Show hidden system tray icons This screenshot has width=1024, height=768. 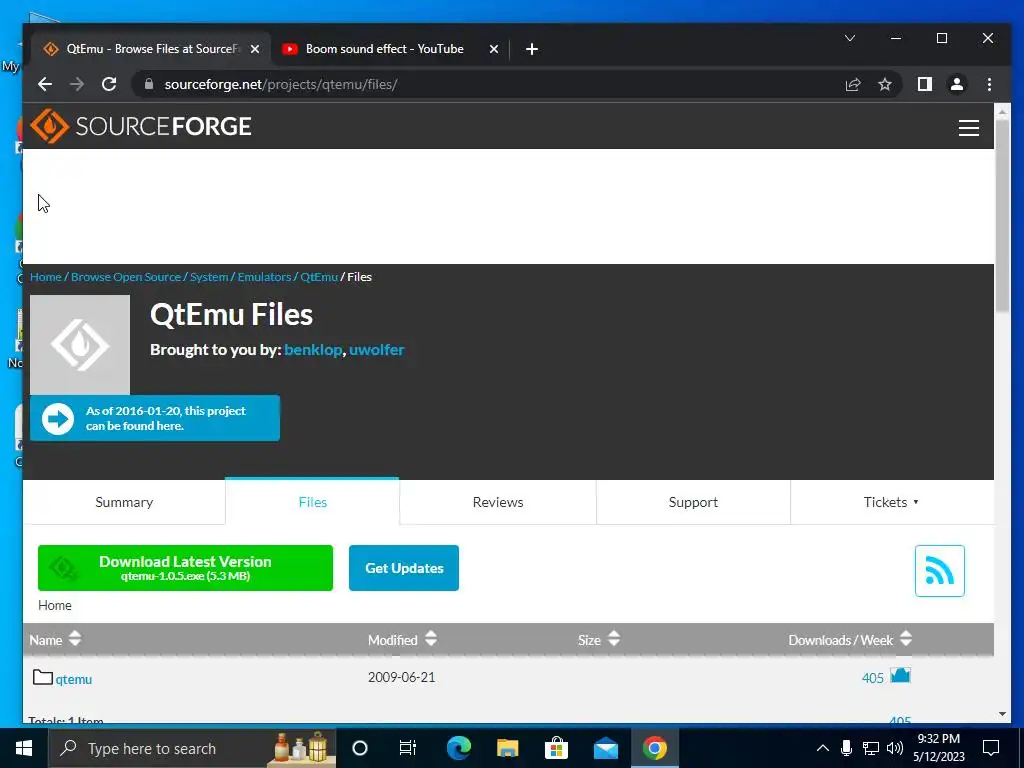point(823,748)
